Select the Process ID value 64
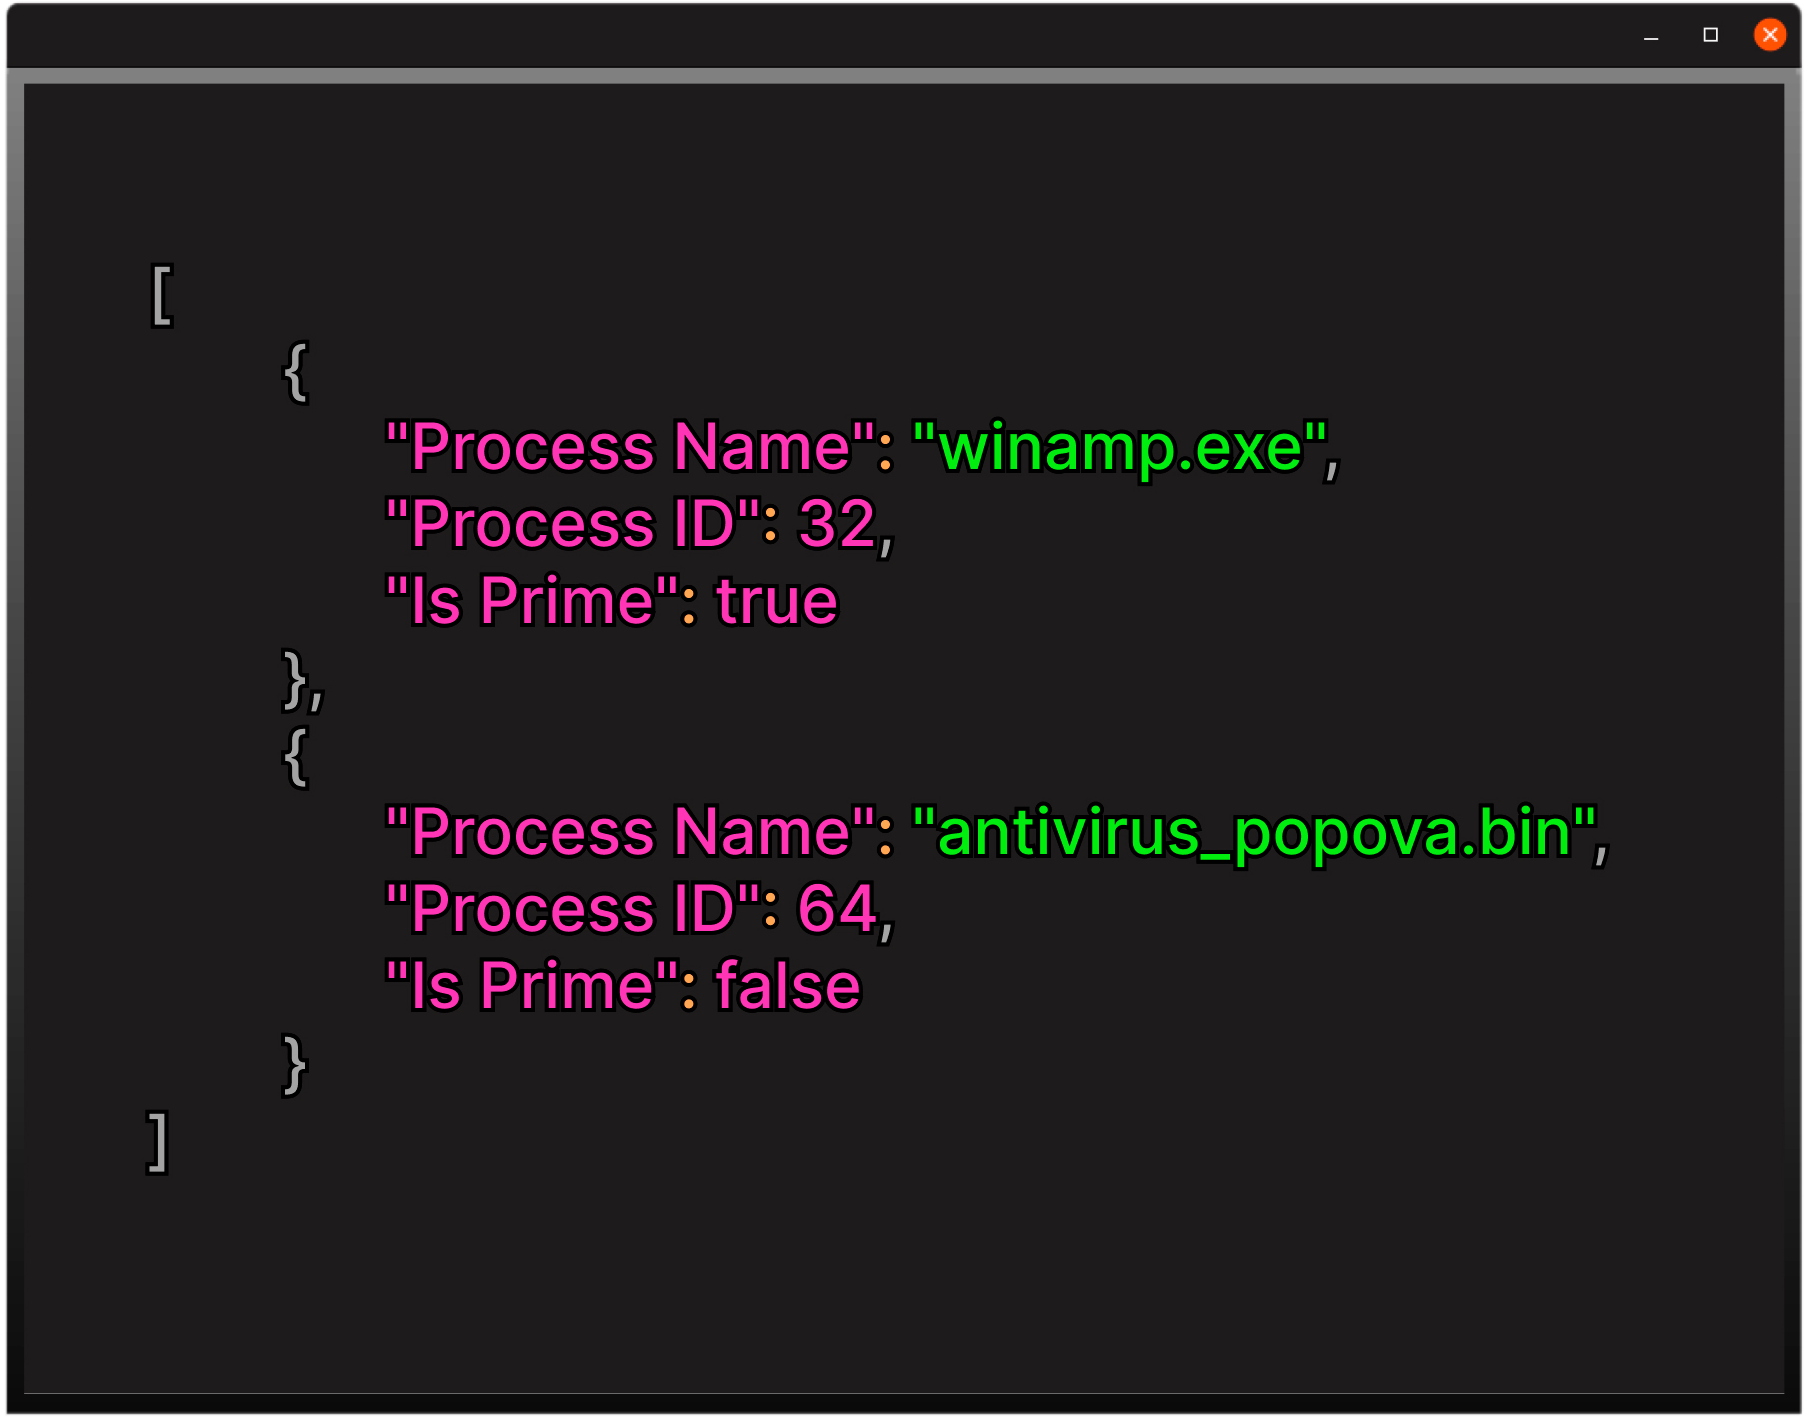Viewport: 1805px width, 1417px height. 837,909
